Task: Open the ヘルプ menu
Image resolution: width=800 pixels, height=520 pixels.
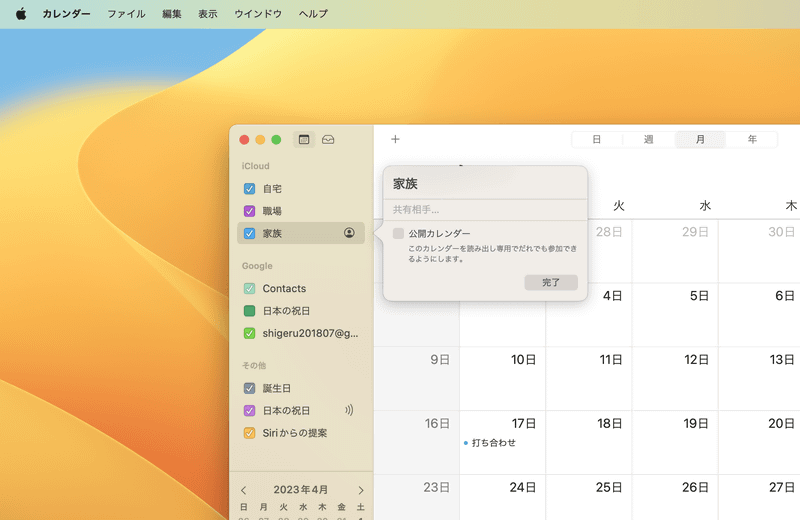Action: pyautogui.click(x=313, y=14)
